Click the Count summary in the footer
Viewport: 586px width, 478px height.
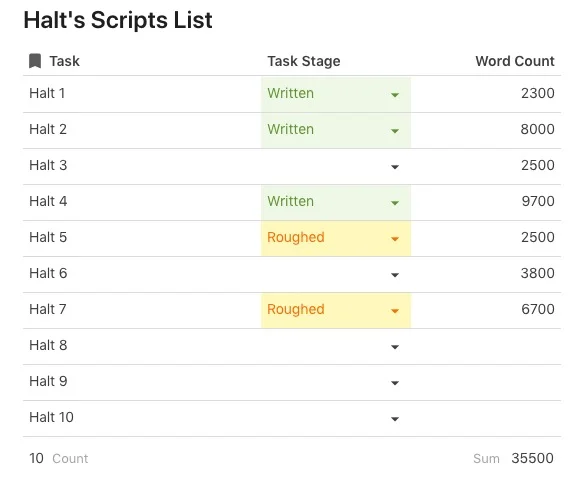pyautogui.click(x=59, y=458)
